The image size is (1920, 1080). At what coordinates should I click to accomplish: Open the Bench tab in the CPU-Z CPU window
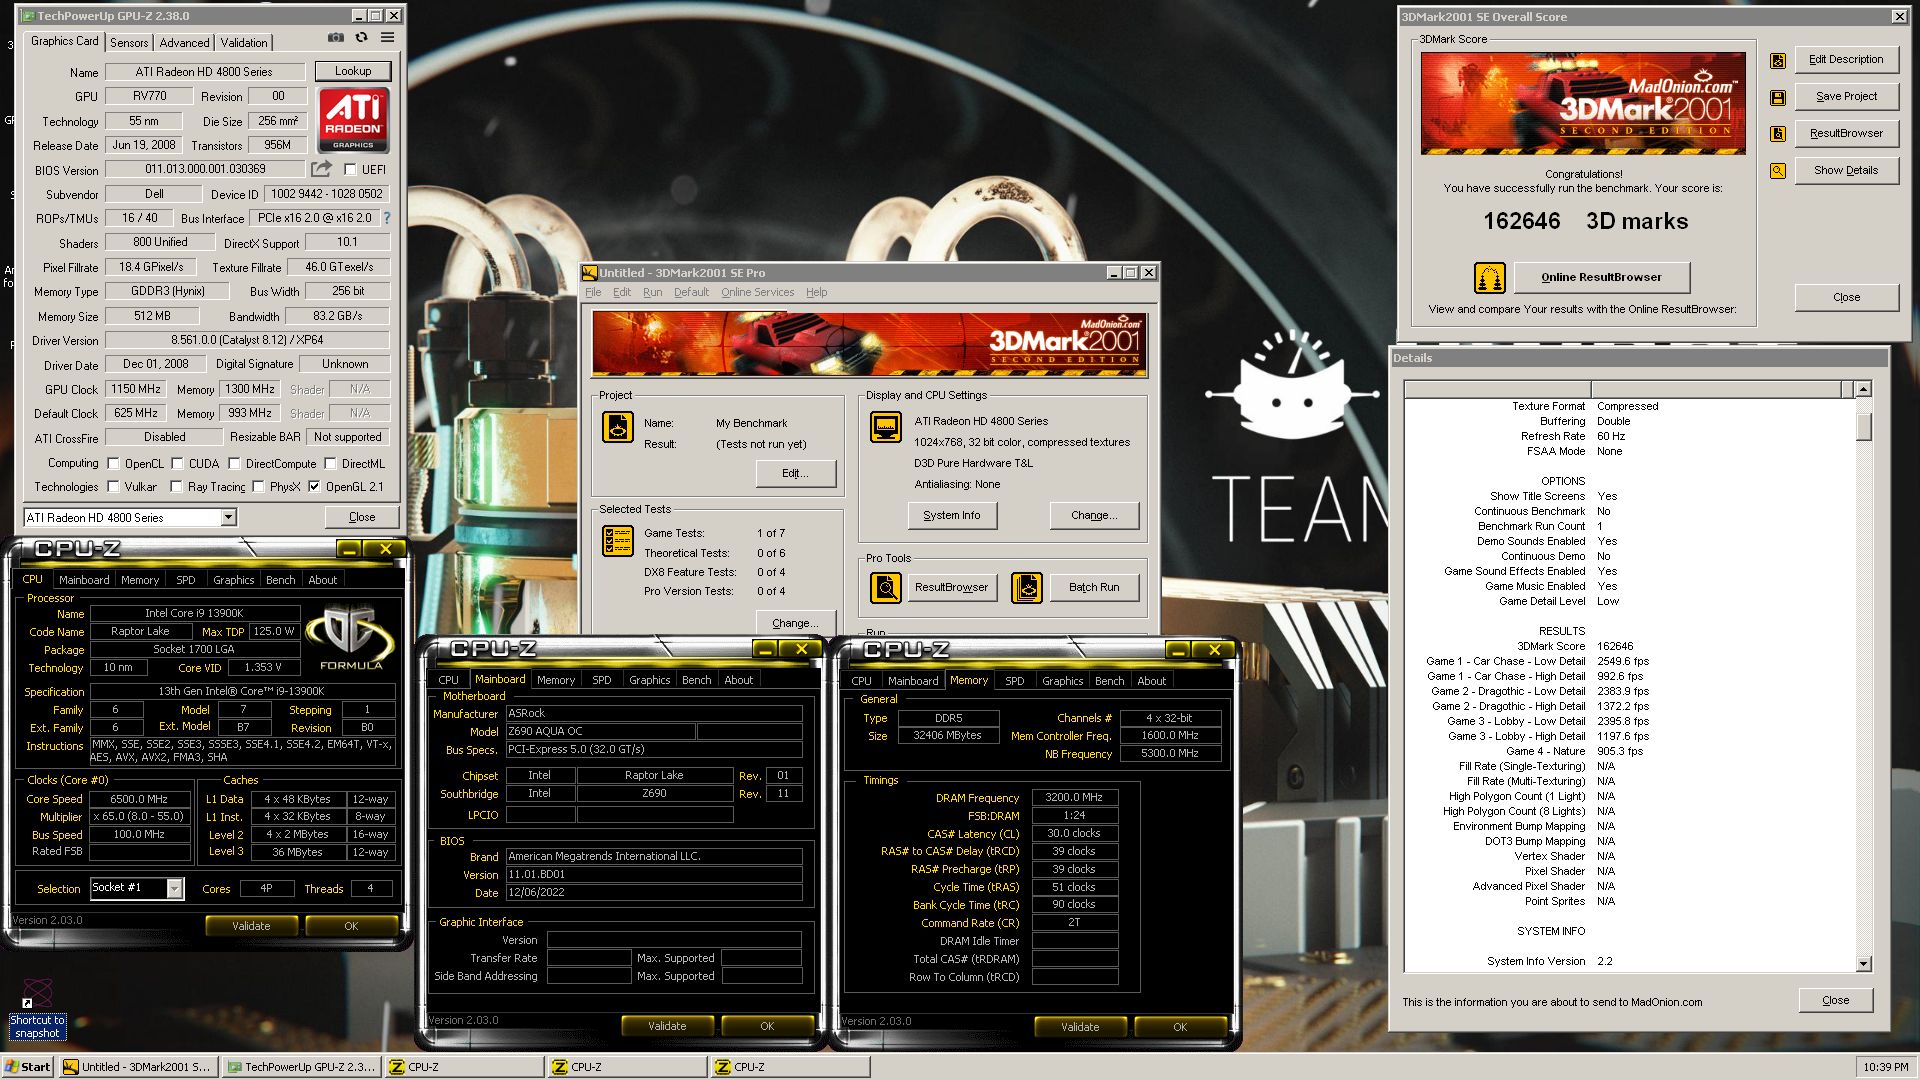coord(280,580)
